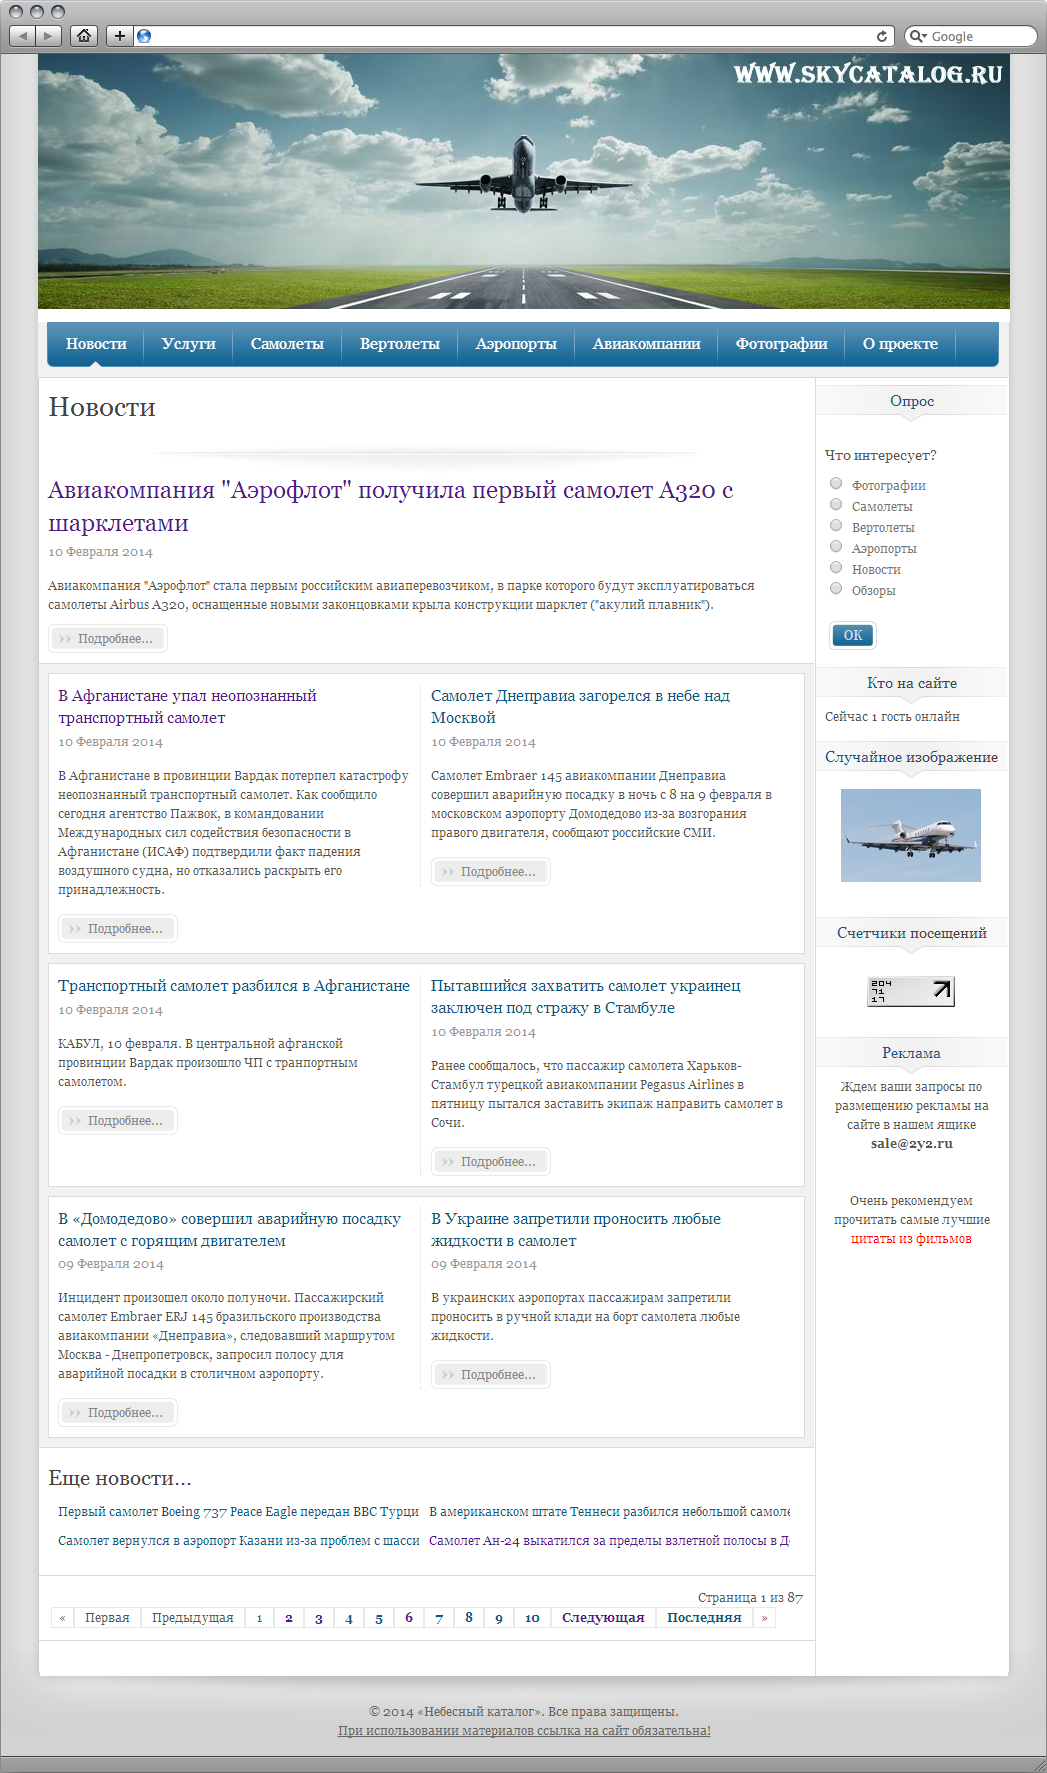Click the sale@2y2.ru advertising email
1047x1773 pixels.
pyautogui.click(x=912, y=1143)
